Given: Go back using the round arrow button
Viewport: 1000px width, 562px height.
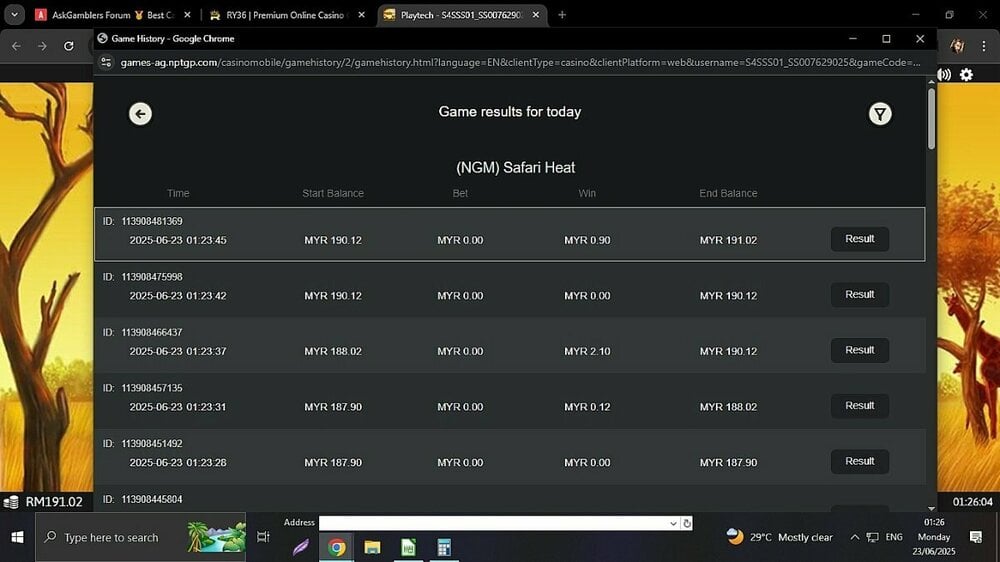Looking at the screenshot, I should coord(140,114).
